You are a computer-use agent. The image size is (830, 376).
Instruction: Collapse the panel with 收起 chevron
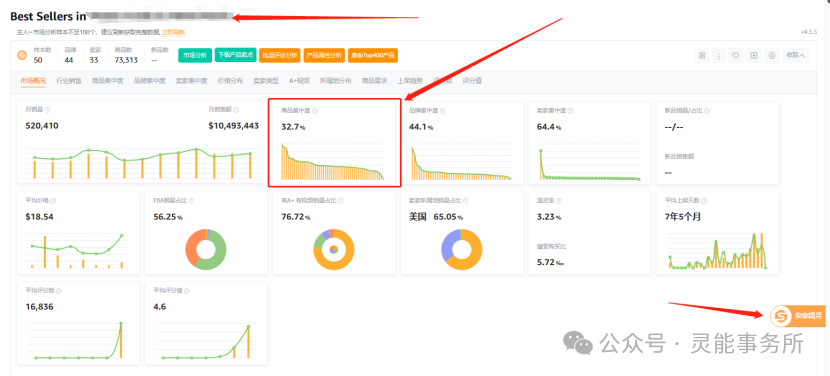click(x=796, y=55)
